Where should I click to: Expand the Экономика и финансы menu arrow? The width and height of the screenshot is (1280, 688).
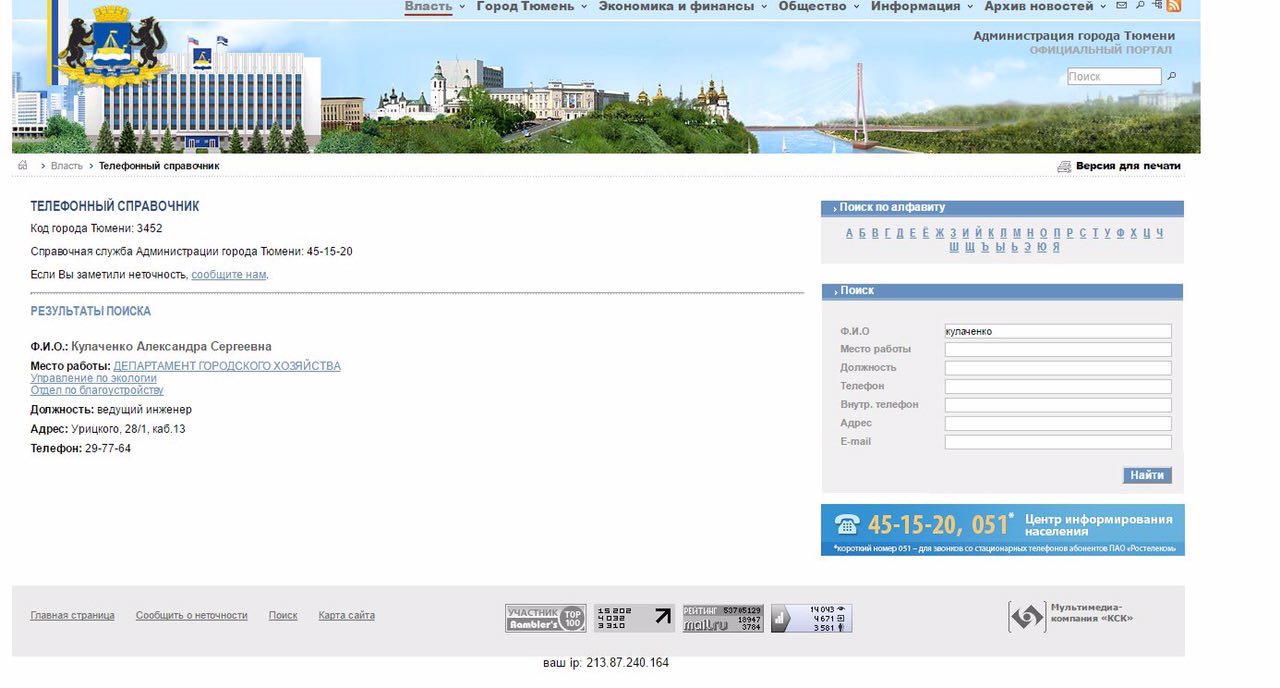[x=764, y=7]
